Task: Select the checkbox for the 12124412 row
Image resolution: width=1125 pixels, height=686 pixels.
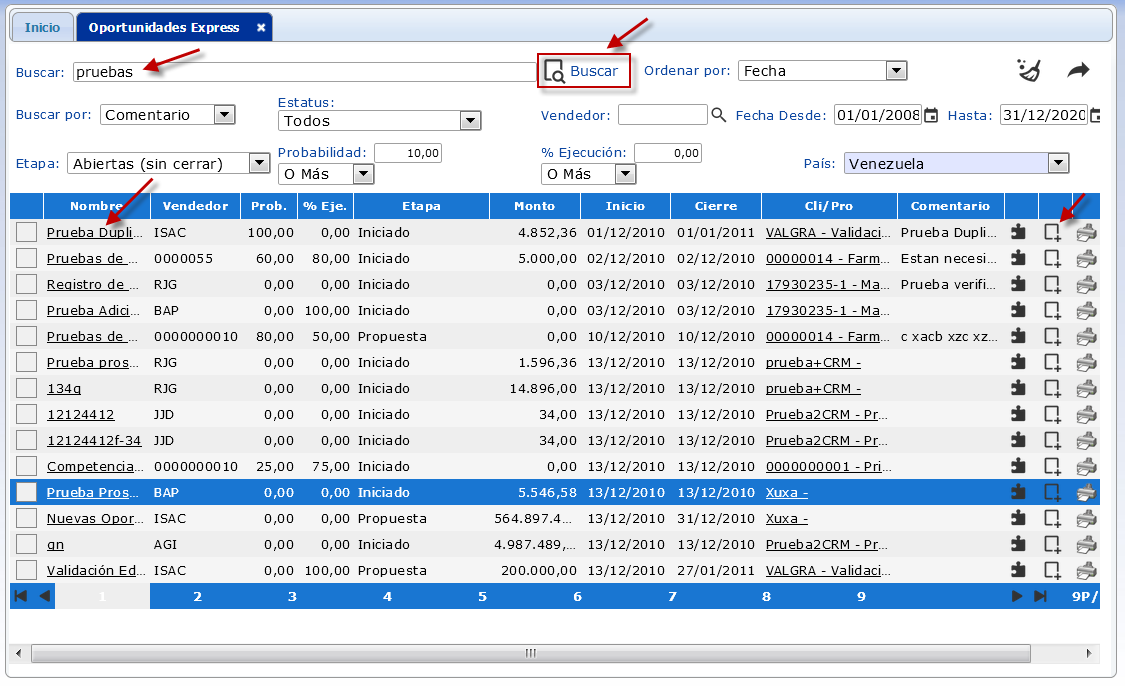Action: point(27,414)
